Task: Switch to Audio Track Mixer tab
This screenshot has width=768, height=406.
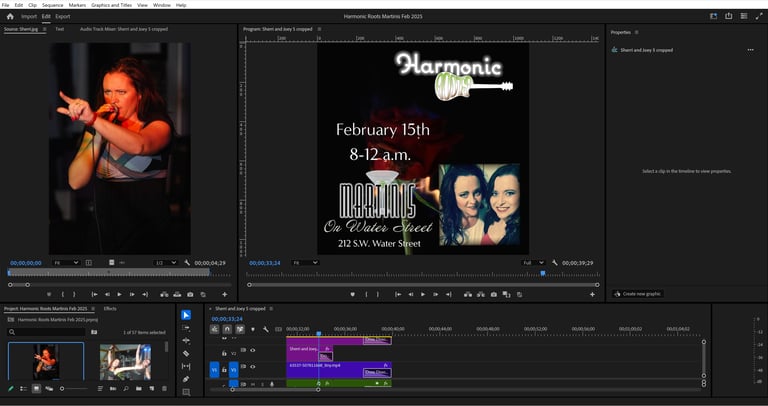Action: (124, 29)
